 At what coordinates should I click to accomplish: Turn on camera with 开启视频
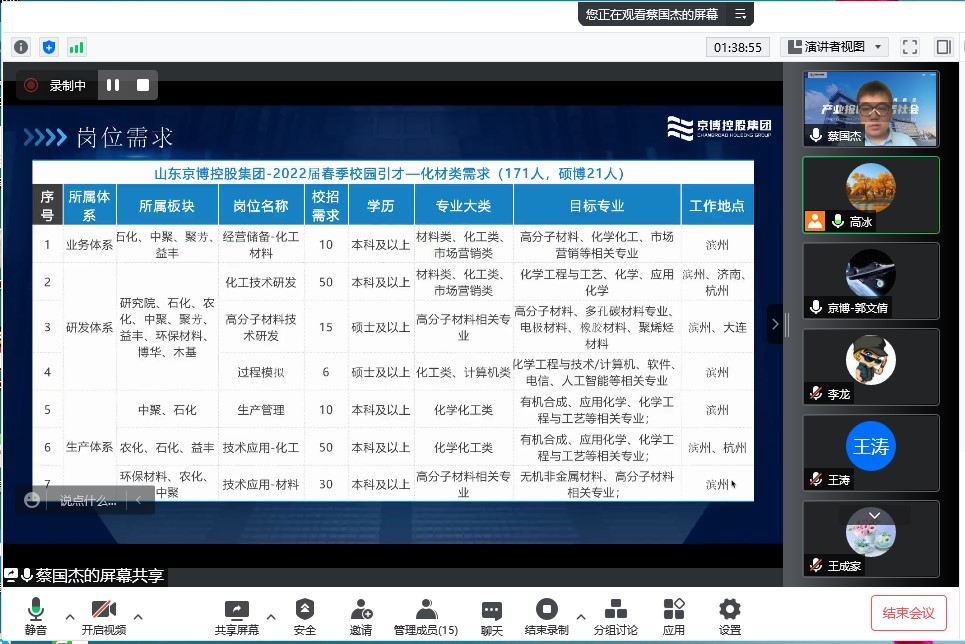coord(103,616)
